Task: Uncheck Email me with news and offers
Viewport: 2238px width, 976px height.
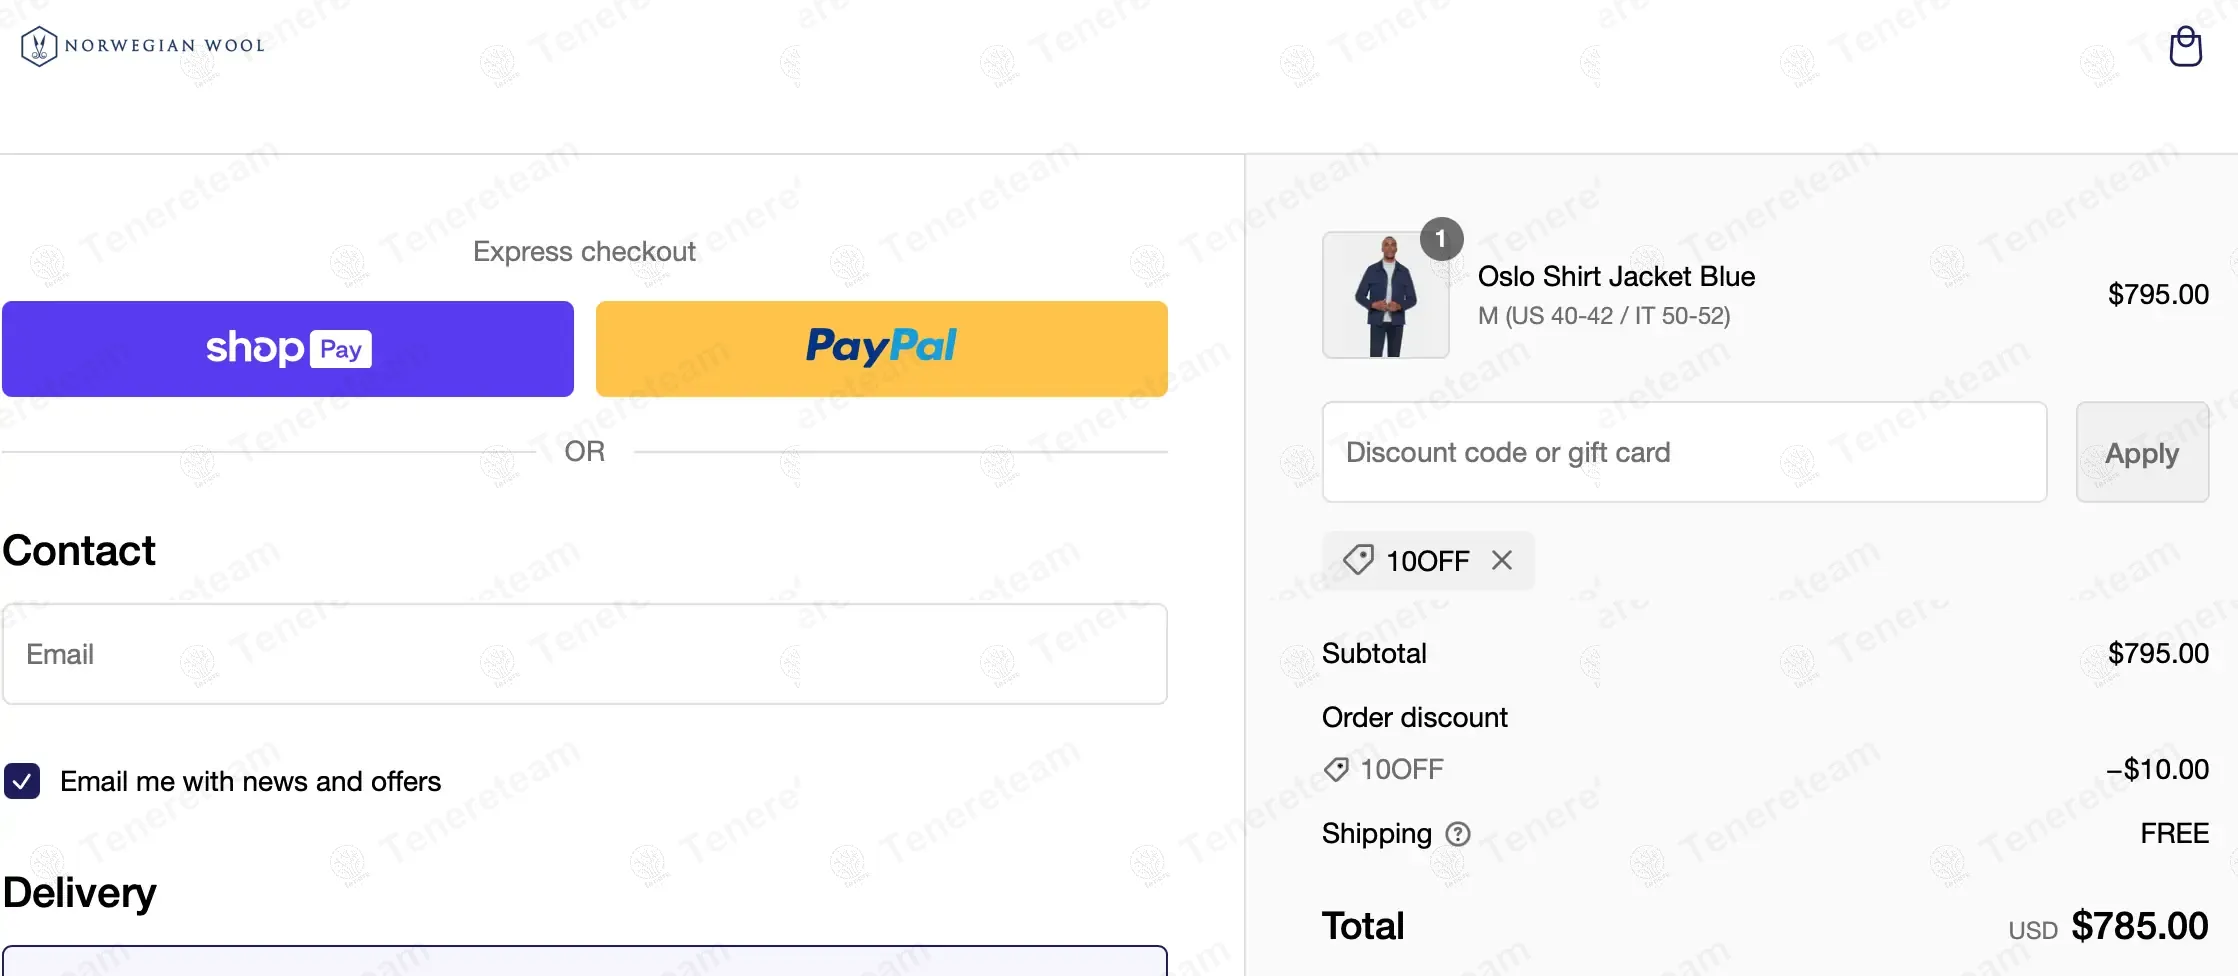Action: (22, 781)
